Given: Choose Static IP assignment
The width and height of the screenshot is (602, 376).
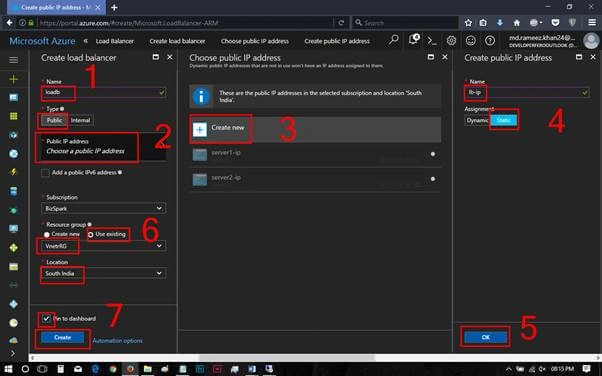Looking at the screenshot, I should 504,120.
